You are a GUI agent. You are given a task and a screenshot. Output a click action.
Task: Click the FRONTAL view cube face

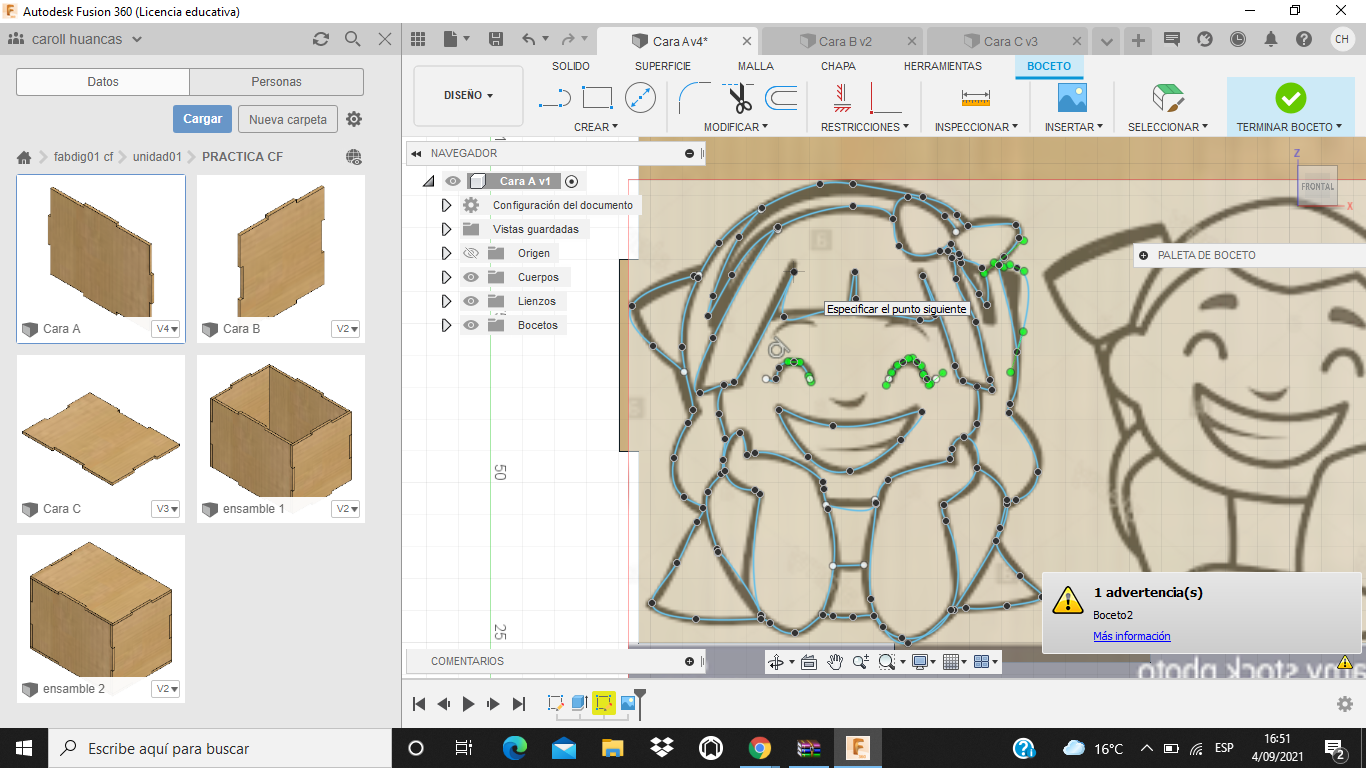1317,186
